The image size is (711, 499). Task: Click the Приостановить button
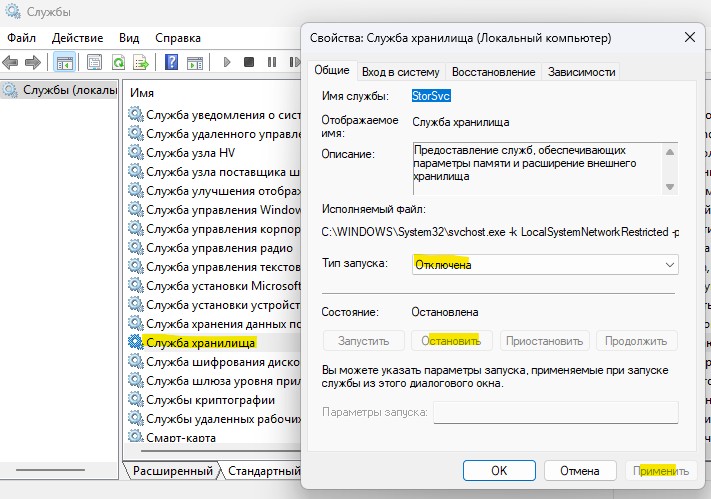tap(545, 341)
